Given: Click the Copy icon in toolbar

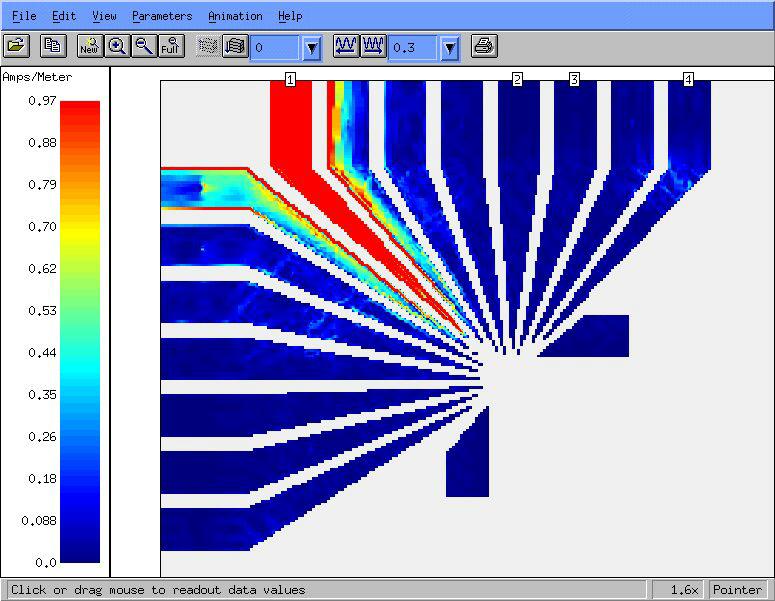Looking at the screenshot, I should pyautogui.click(x=52, y=46).
